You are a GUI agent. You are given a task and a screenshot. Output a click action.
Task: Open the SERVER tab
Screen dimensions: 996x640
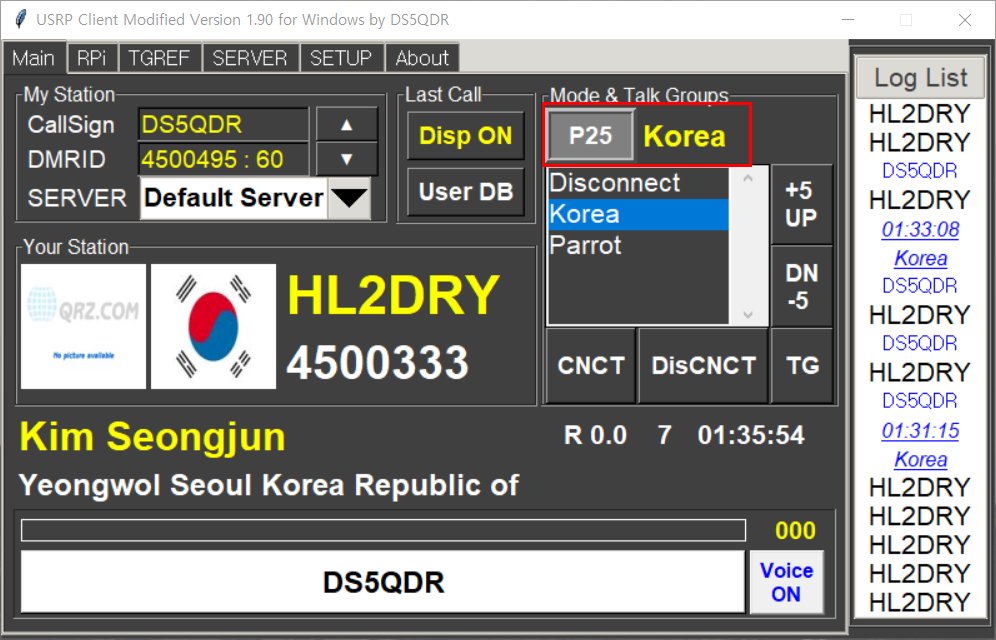tap(250, 58)
